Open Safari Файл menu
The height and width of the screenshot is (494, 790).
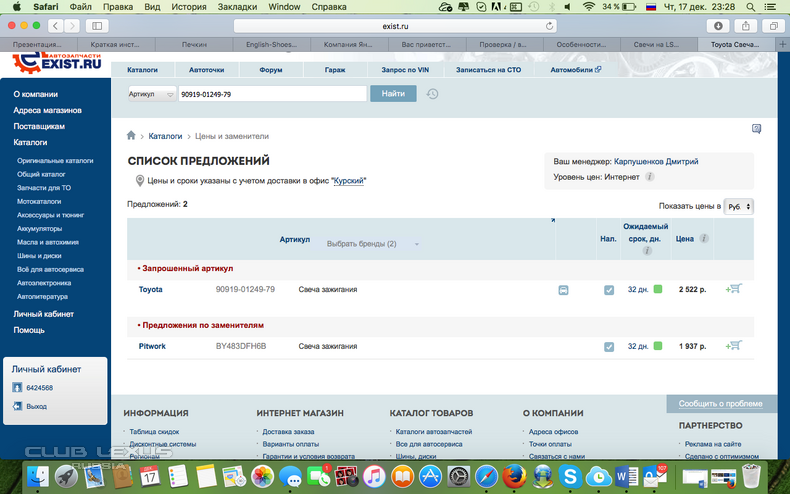[x=81, y=7]
